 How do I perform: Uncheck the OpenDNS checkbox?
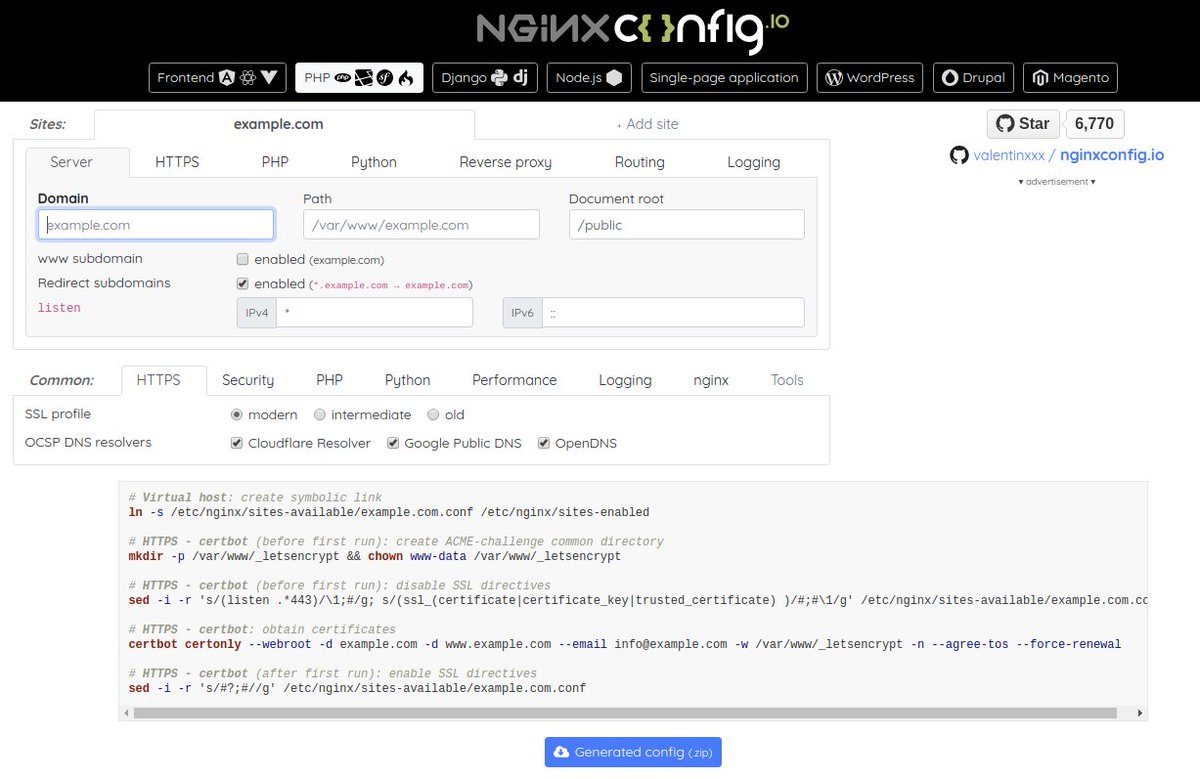click(544, 443)
